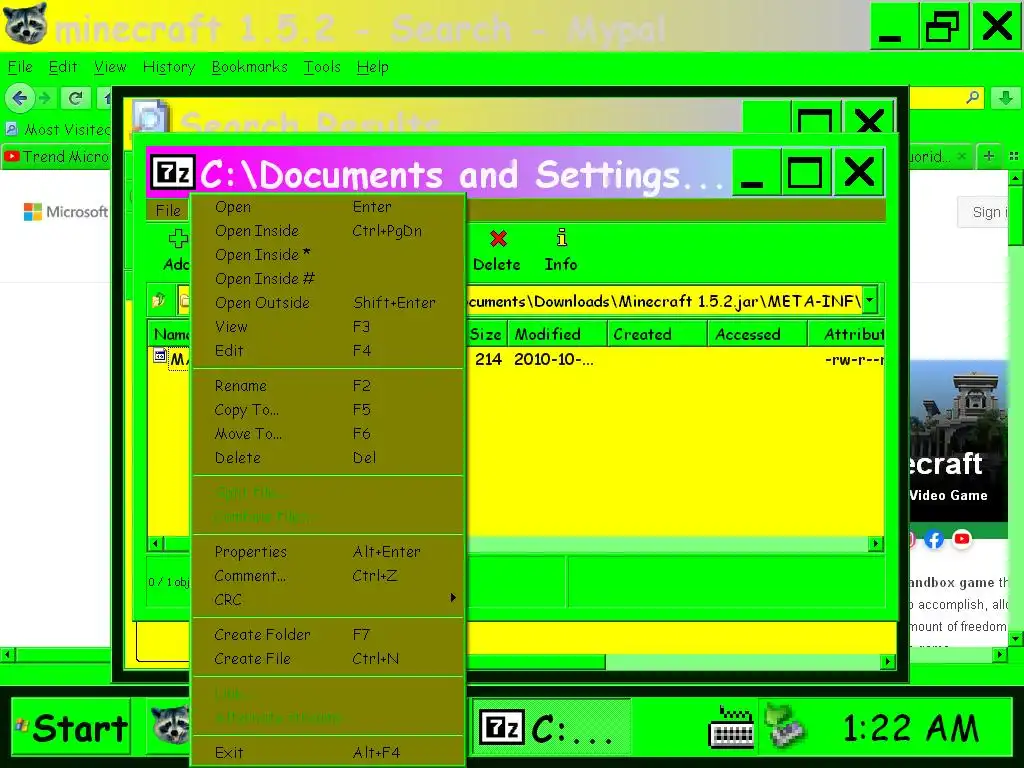The image size is (1024, 768).
Task: Click the taskbar clock showing 1:22 AM
Action: tap(910, 728)
